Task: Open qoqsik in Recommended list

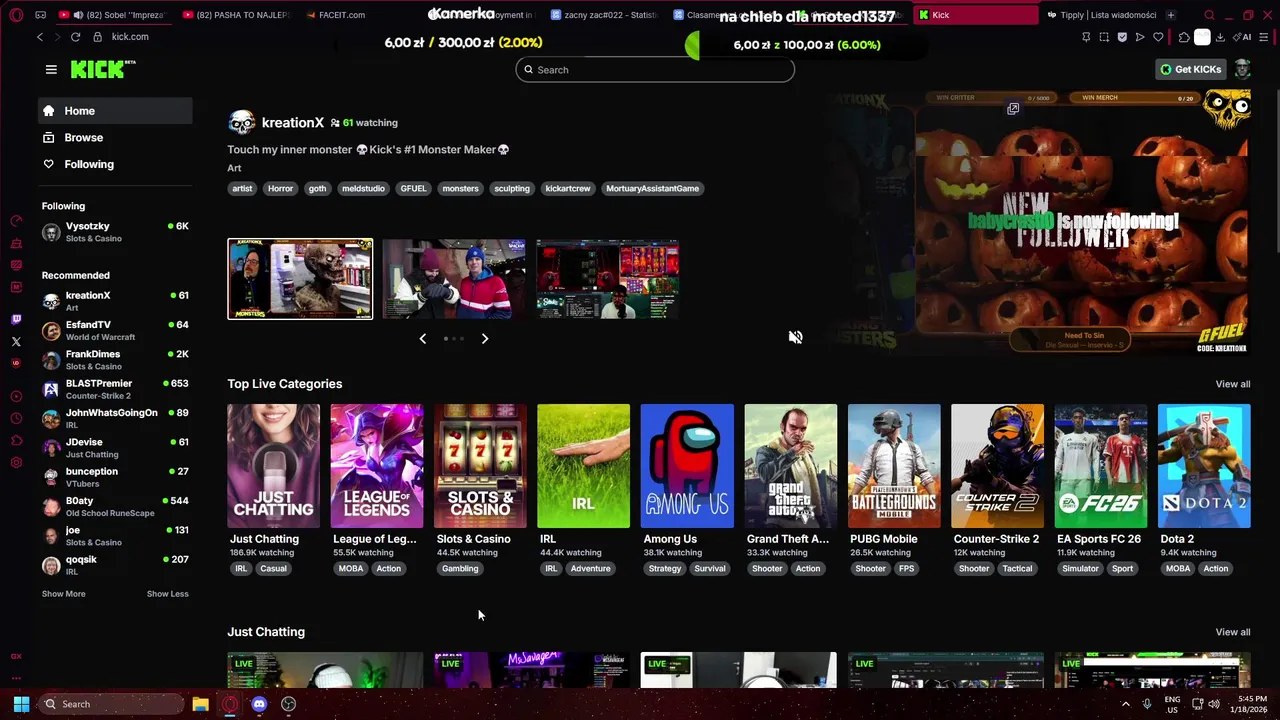Action: (x=115, y=565)
